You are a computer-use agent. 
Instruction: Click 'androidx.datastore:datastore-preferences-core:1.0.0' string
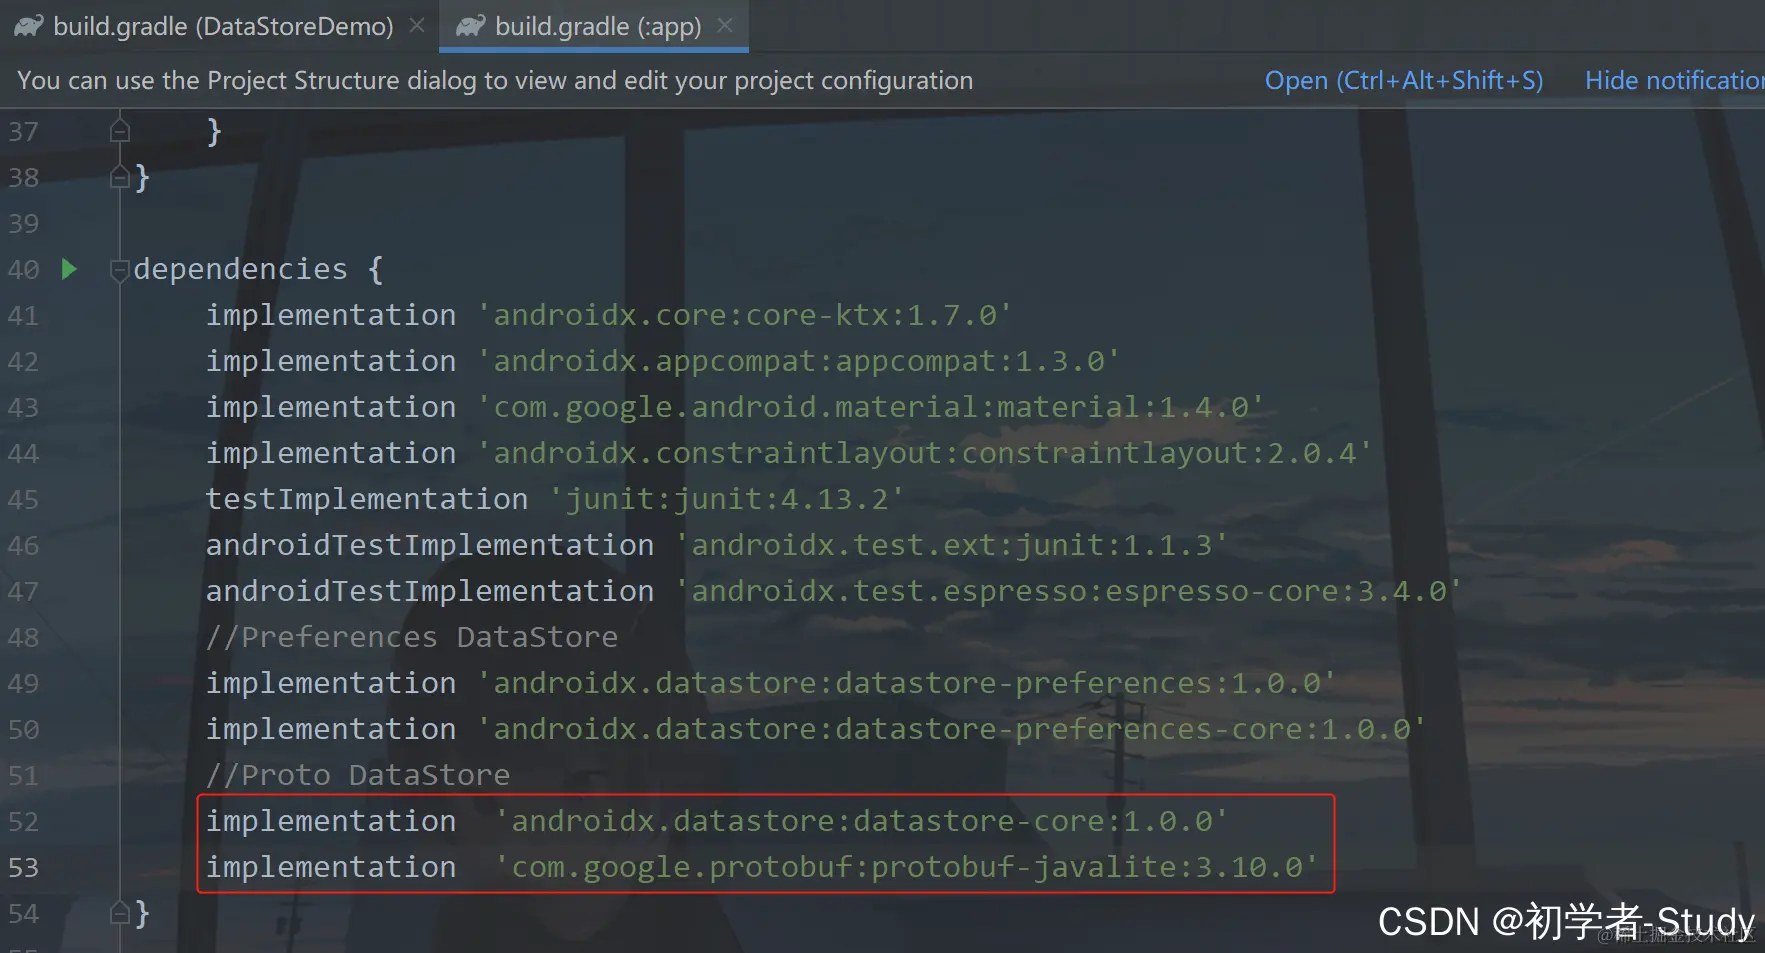point(951,729)
